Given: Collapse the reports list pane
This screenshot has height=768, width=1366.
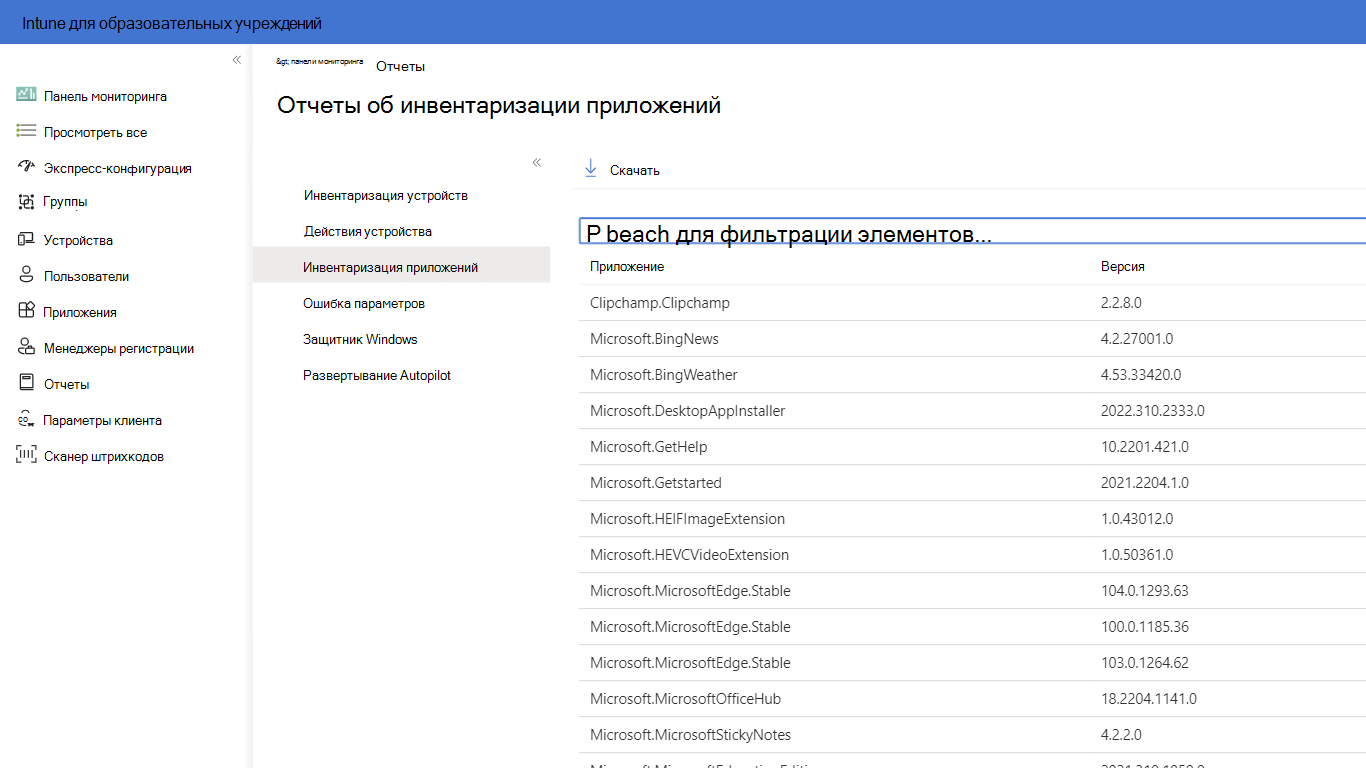Looking at the screenshot, I should click(x=537, y=162).
